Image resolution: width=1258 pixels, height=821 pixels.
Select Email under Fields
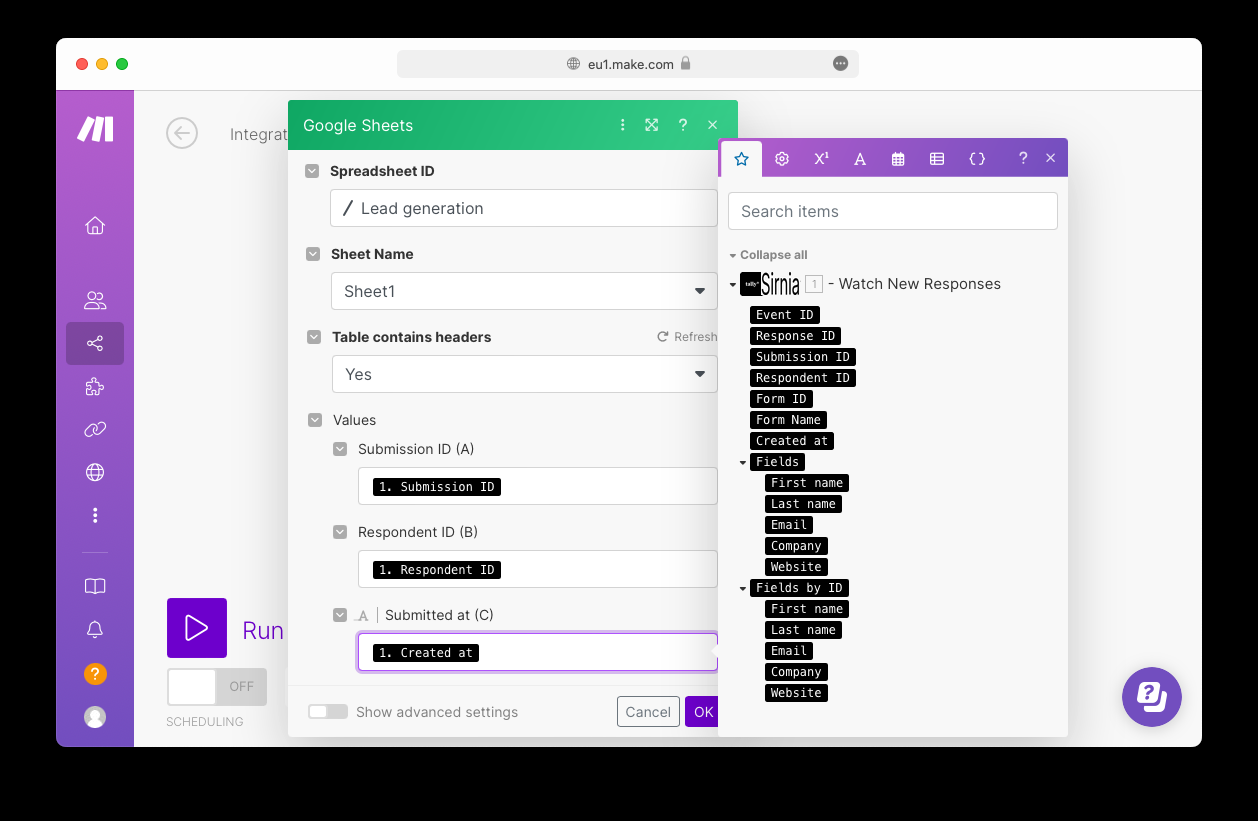tap(789, 525)
